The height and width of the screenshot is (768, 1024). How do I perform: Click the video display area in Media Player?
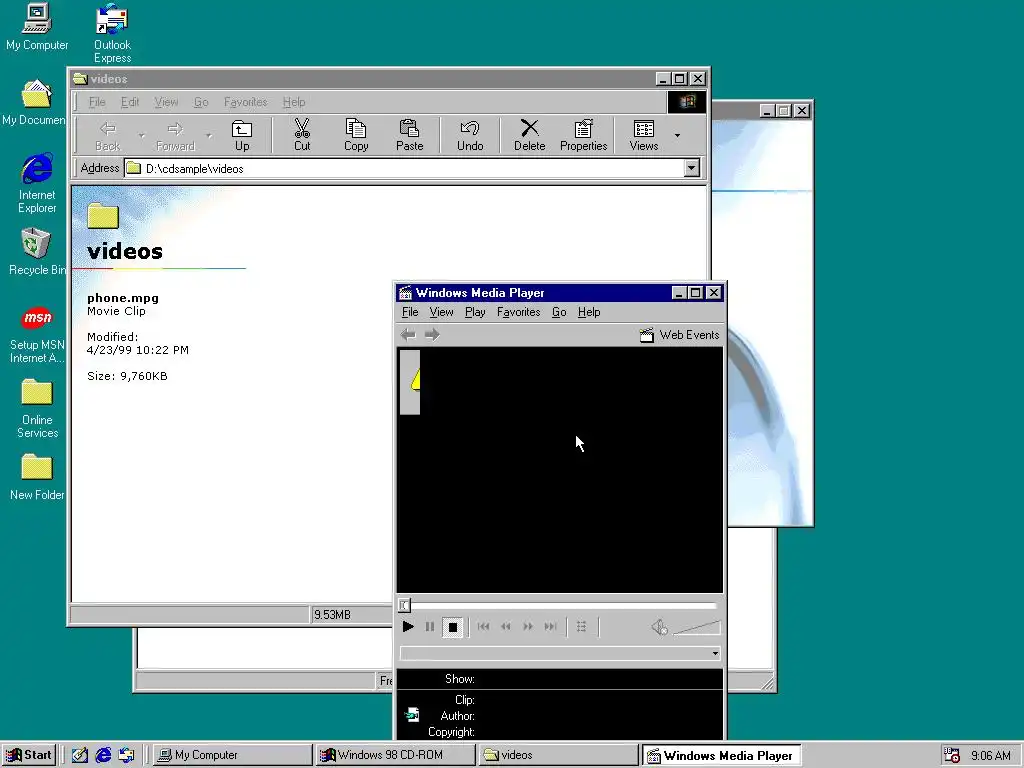coord(560,470)
